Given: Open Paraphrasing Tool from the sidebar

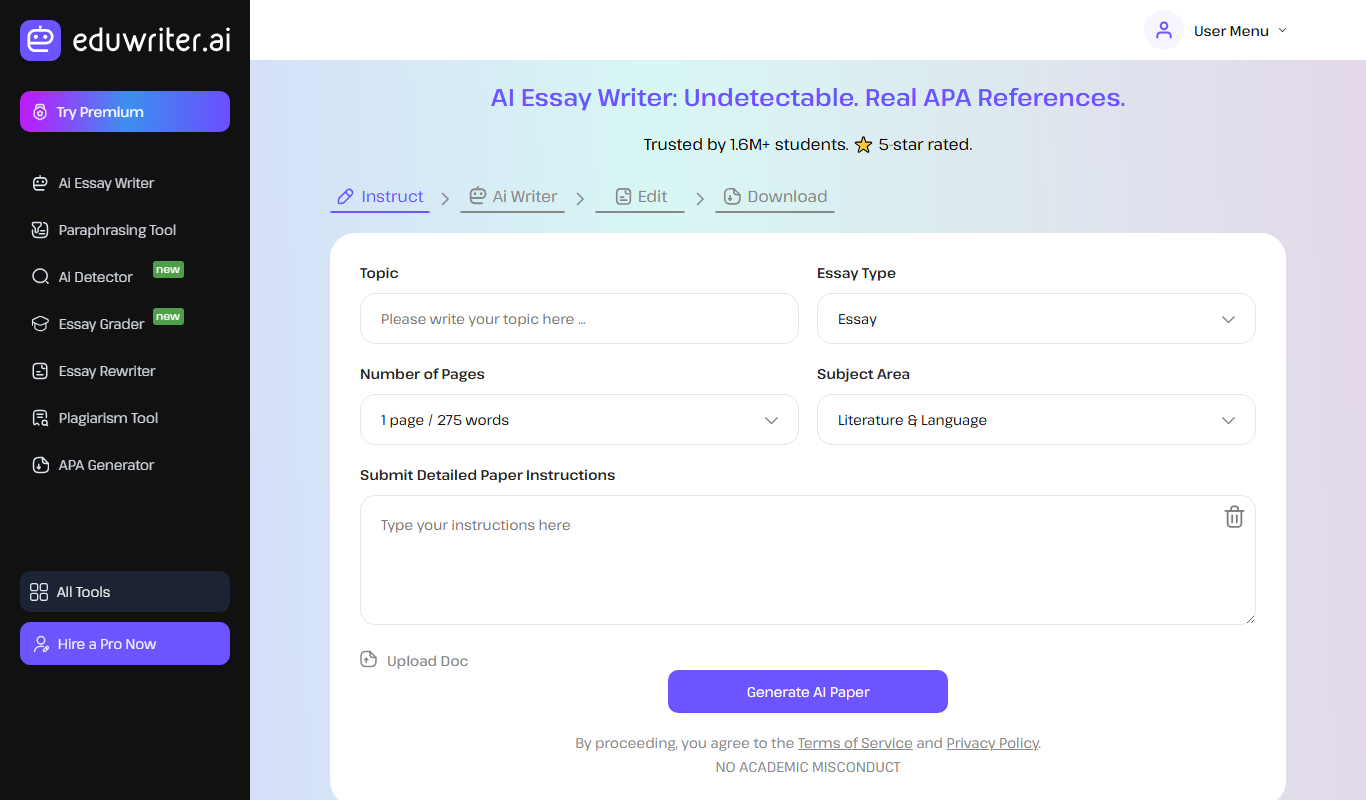Looking at the screenshot, I should coord(117,230).
